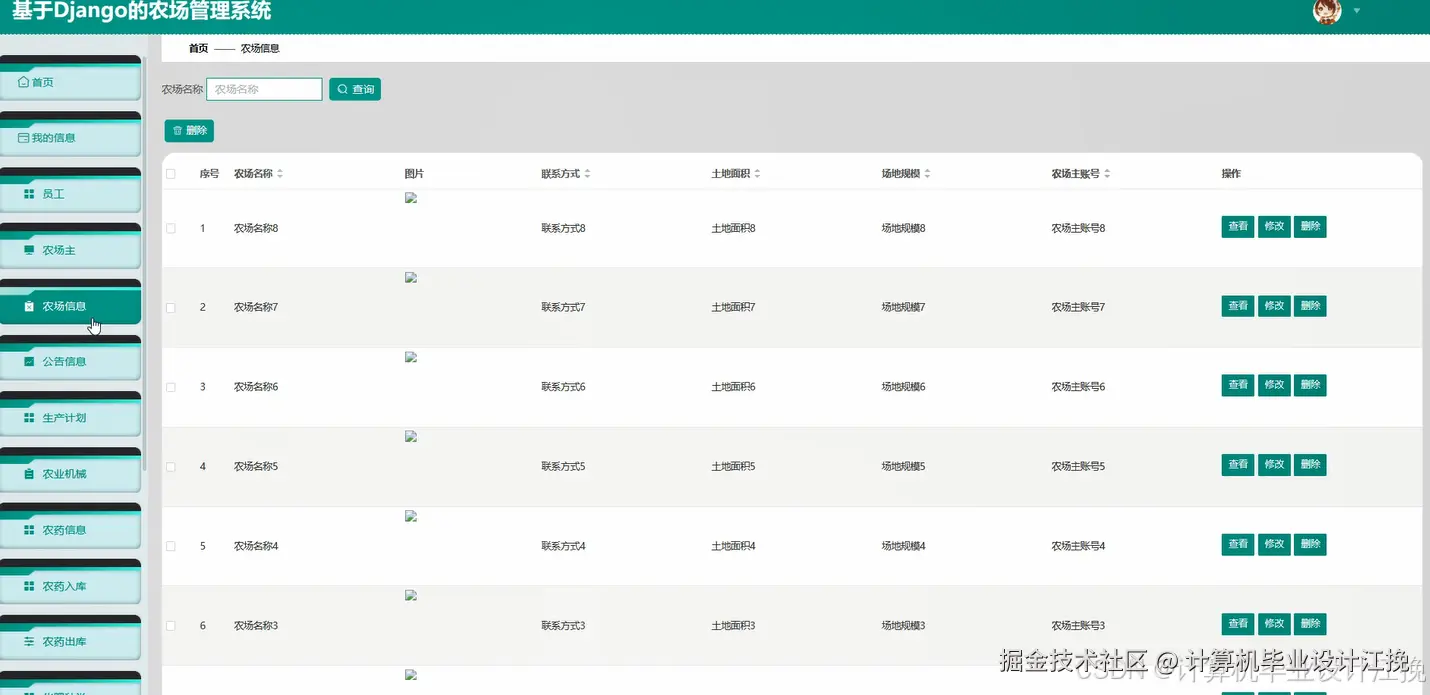The image size is (1430, 695).
Task: Check the checkbox for row 农场名称5
Action: tap(171, 467)
